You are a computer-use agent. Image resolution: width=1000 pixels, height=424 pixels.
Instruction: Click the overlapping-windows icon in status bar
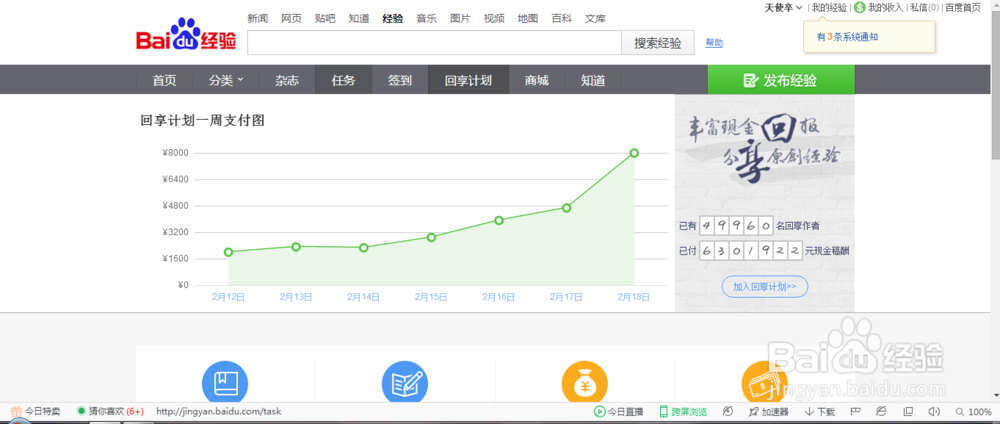tap(908, 411)
